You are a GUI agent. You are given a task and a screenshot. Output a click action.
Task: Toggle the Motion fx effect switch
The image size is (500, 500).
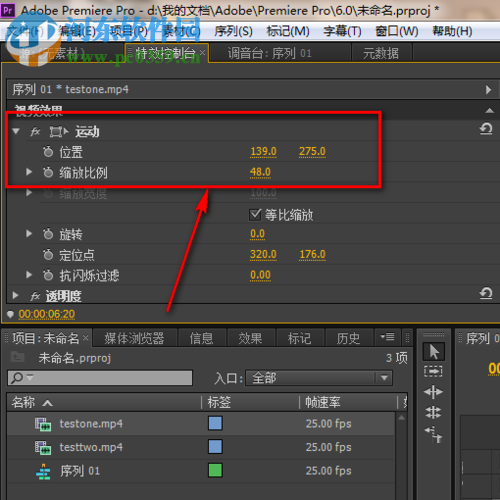click(35, 132)
